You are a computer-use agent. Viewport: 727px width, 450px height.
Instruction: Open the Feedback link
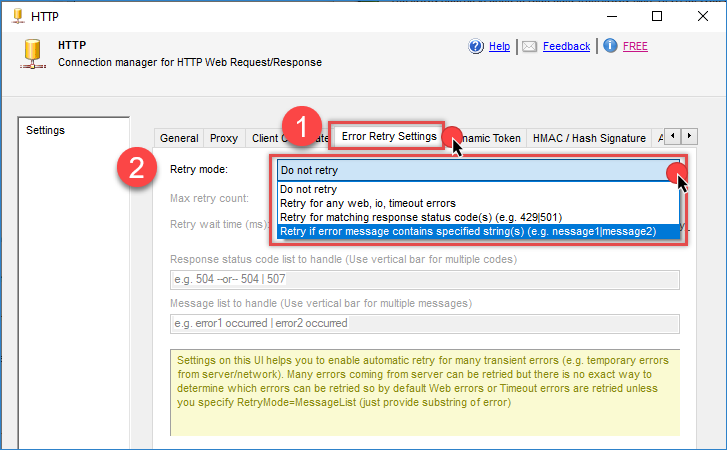click(x=566, y=46)
